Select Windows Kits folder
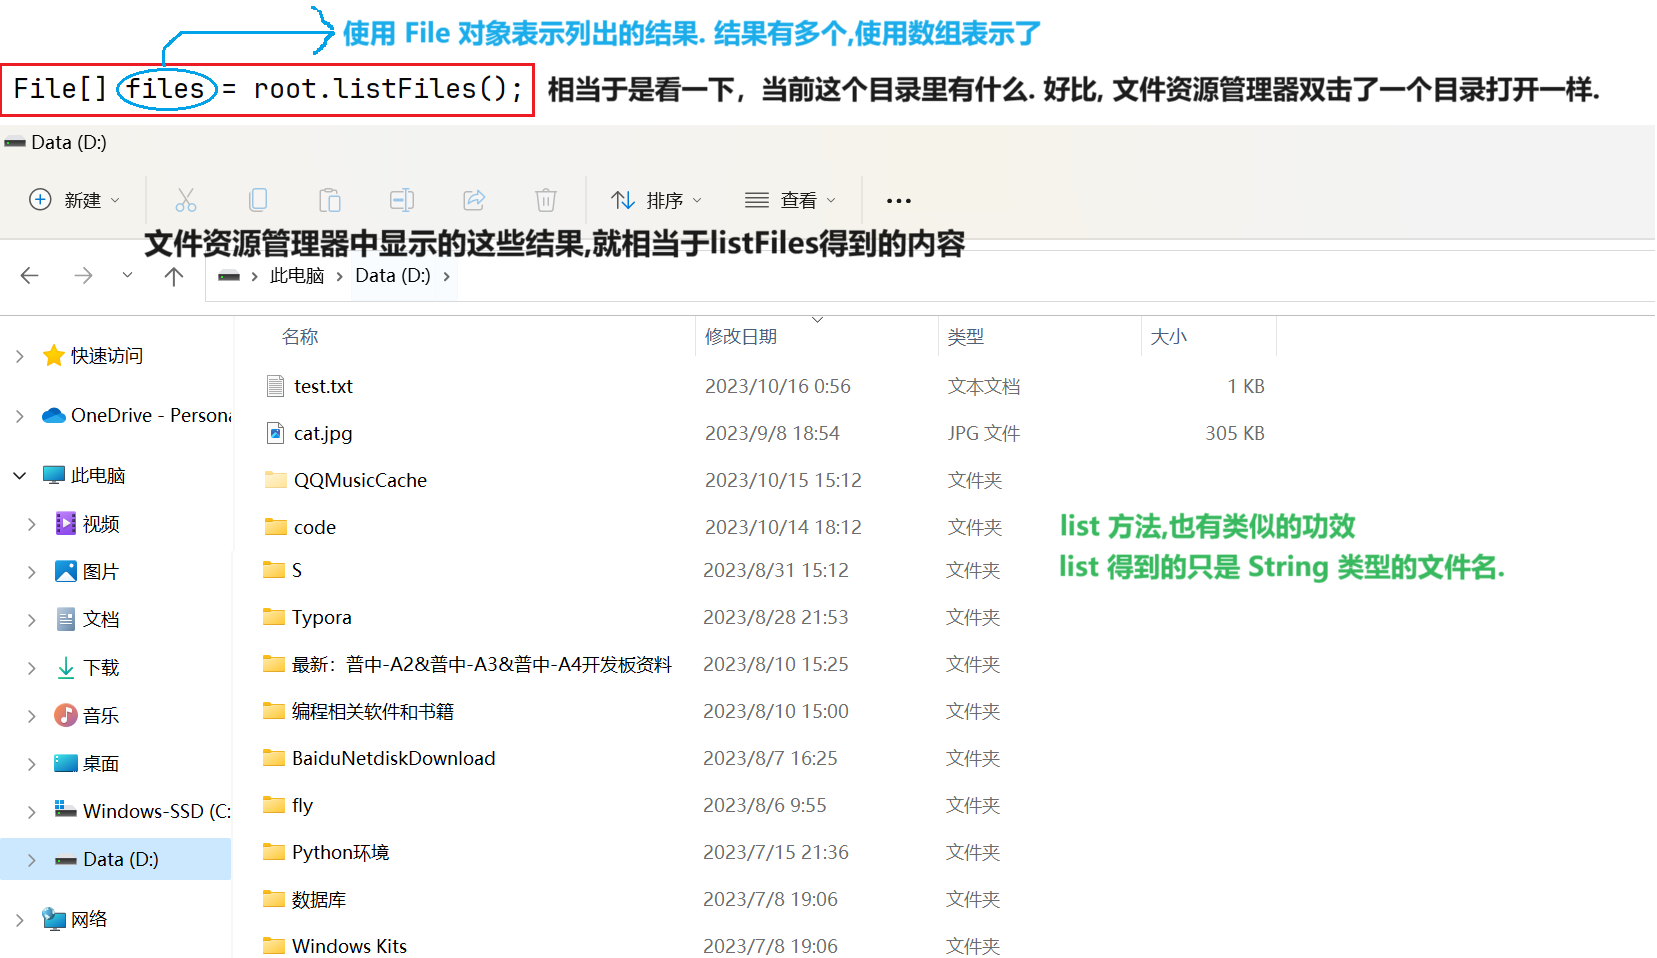Viewport: 1657px width, 958px height. [350, 946]
